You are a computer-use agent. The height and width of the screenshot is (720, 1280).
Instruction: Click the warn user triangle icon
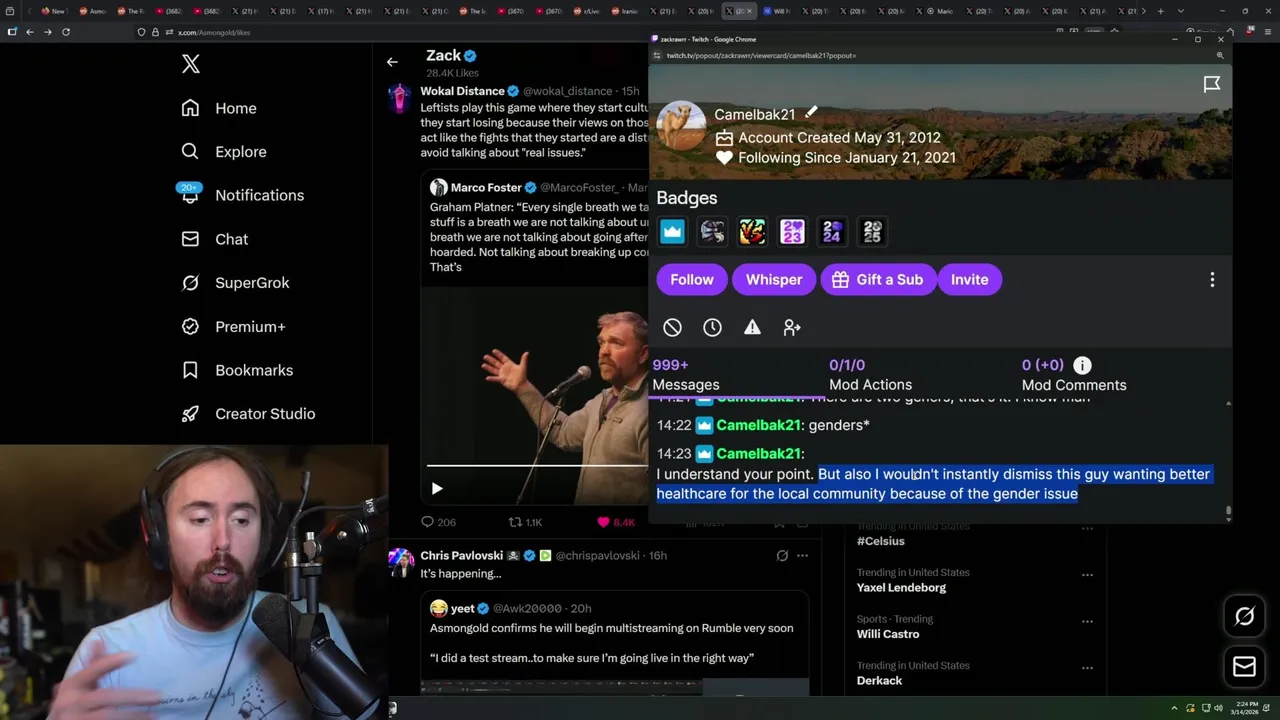tap(752, 327)
